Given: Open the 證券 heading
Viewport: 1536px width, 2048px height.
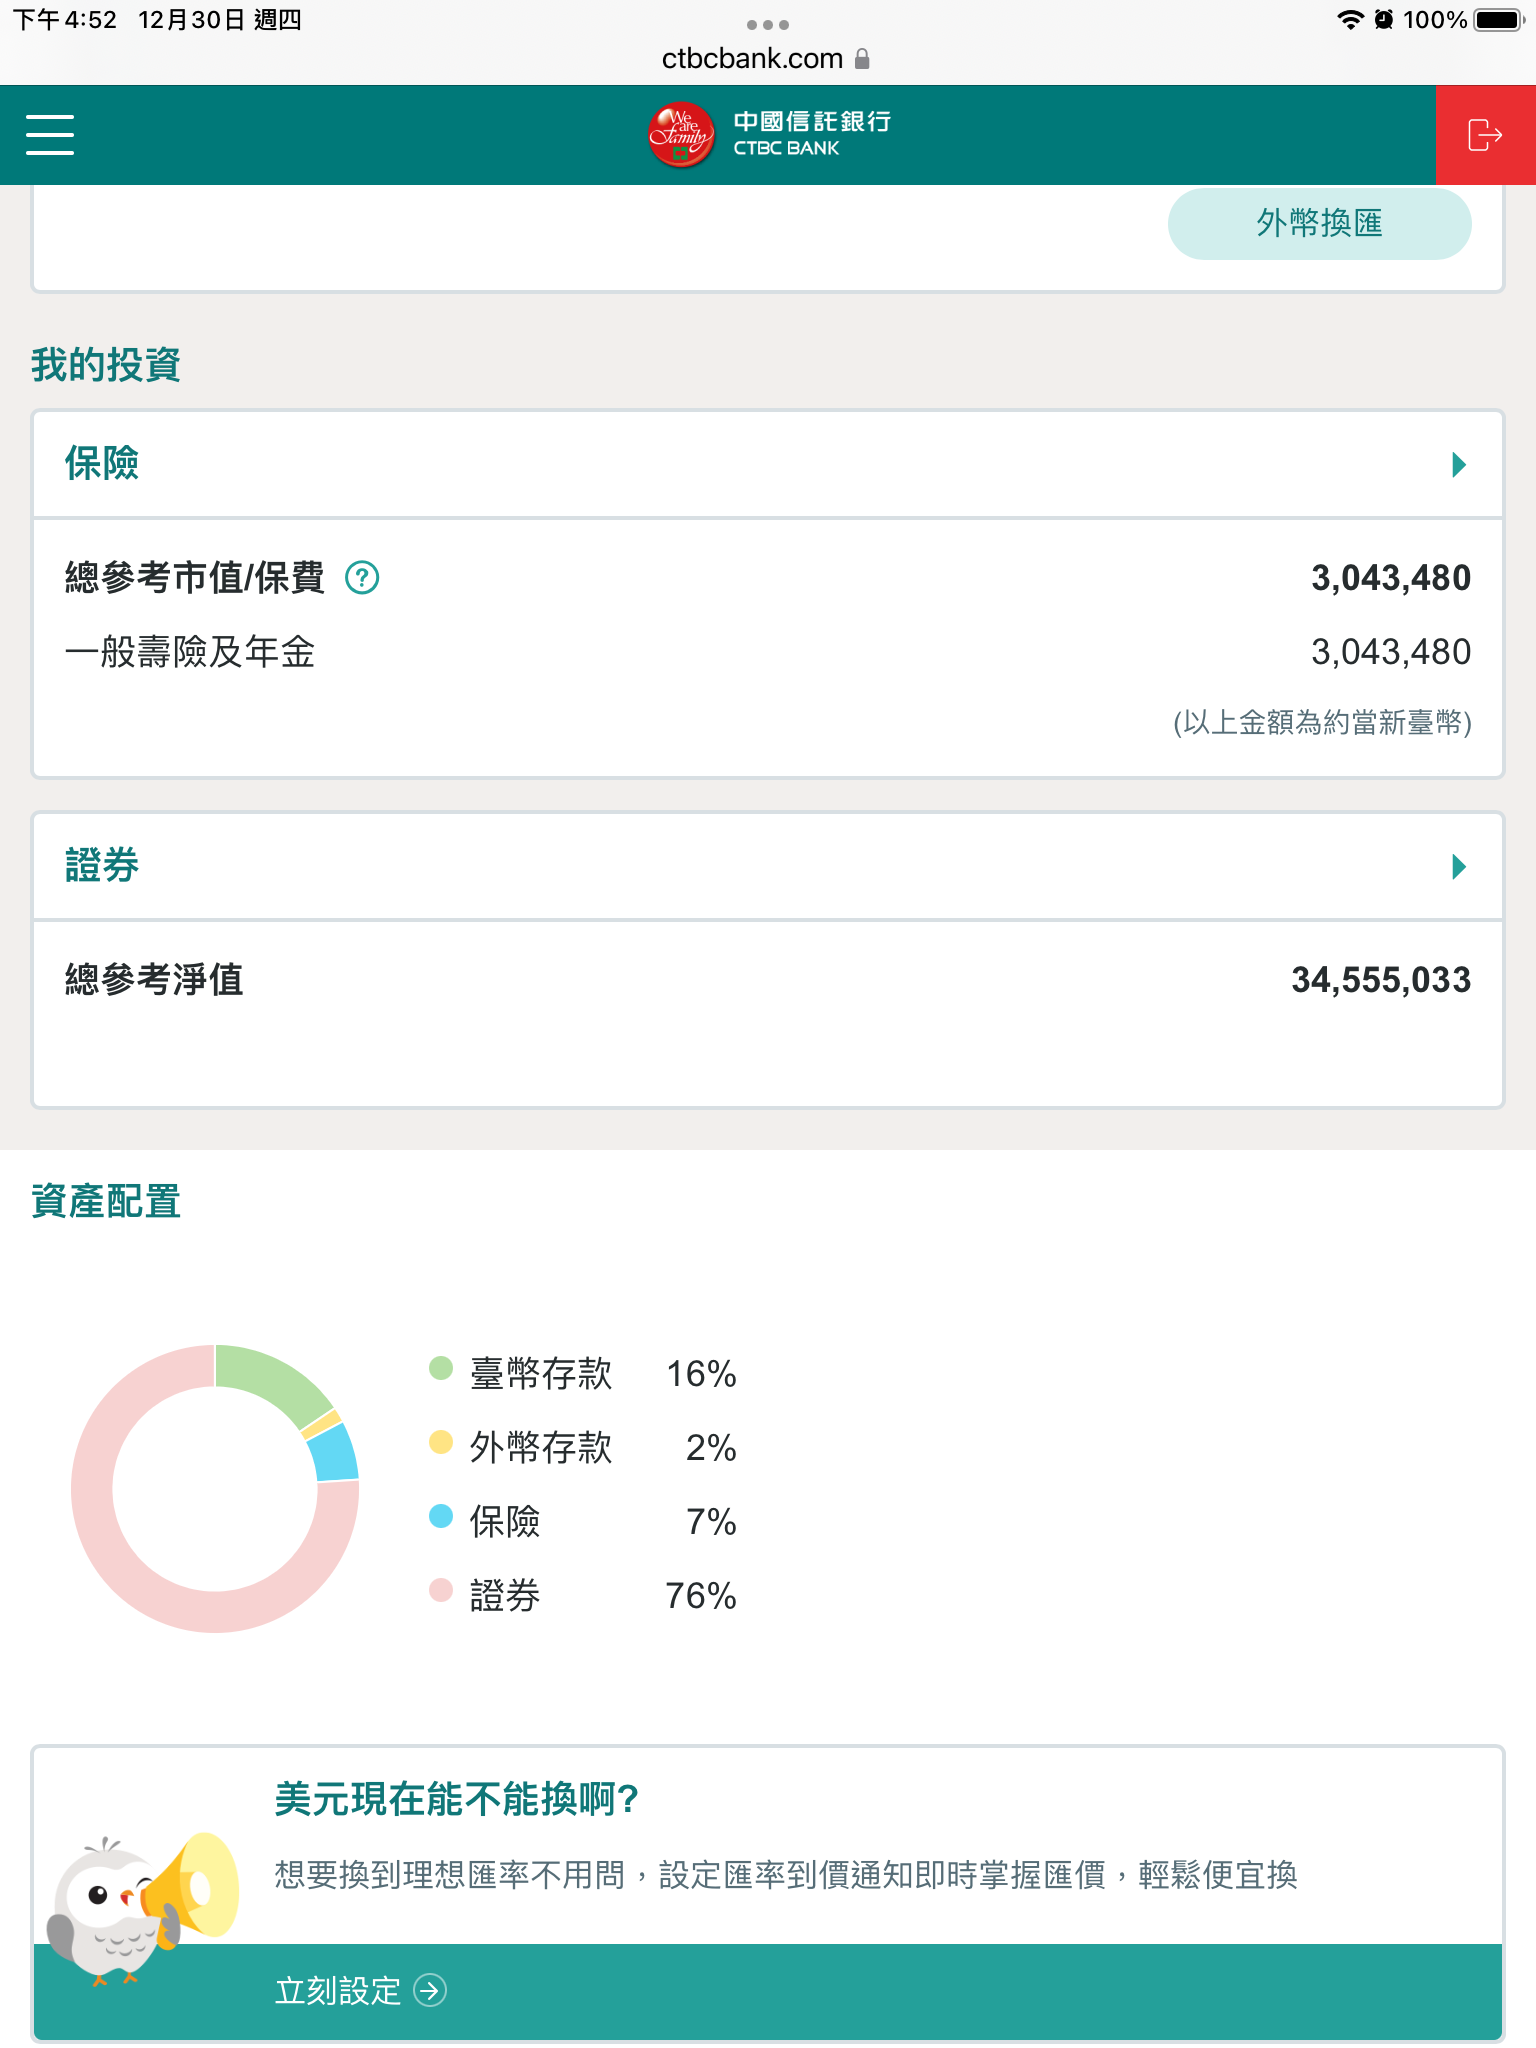Looking at the screenshot, I should tap(102, 866).
